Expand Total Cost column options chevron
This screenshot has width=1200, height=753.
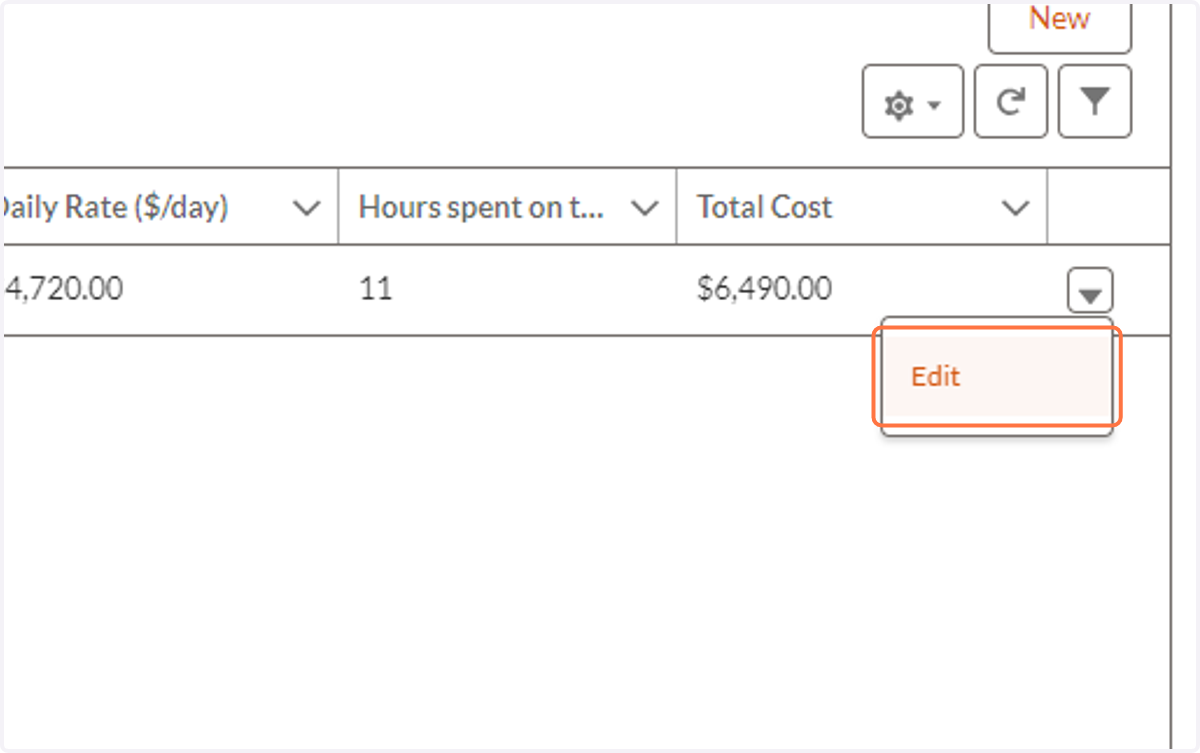1015,208
